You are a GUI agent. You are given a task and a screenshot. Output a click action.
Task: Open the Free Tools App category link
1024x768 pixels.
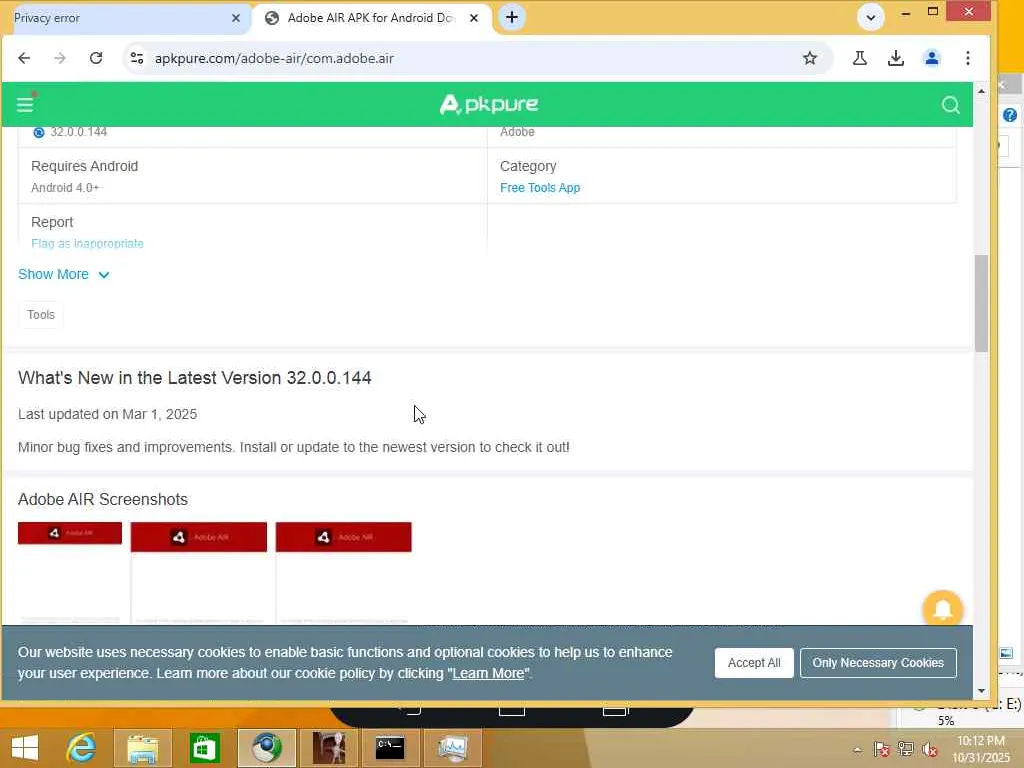tap(539, 187)
